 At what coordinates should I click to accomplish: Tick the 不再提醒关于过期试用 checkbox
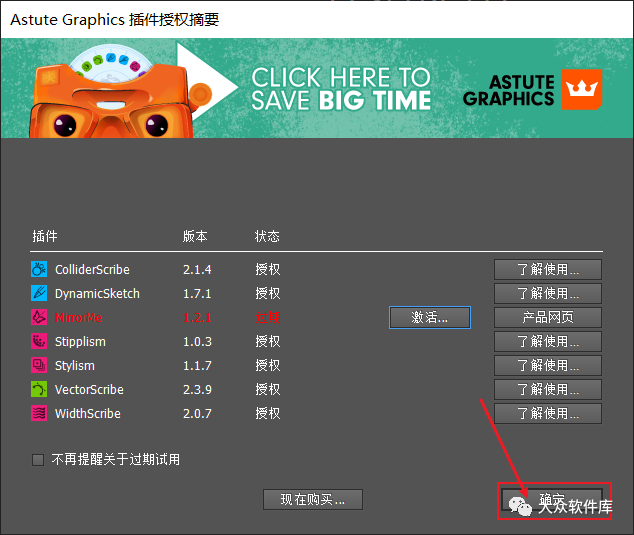coord(38,460)
